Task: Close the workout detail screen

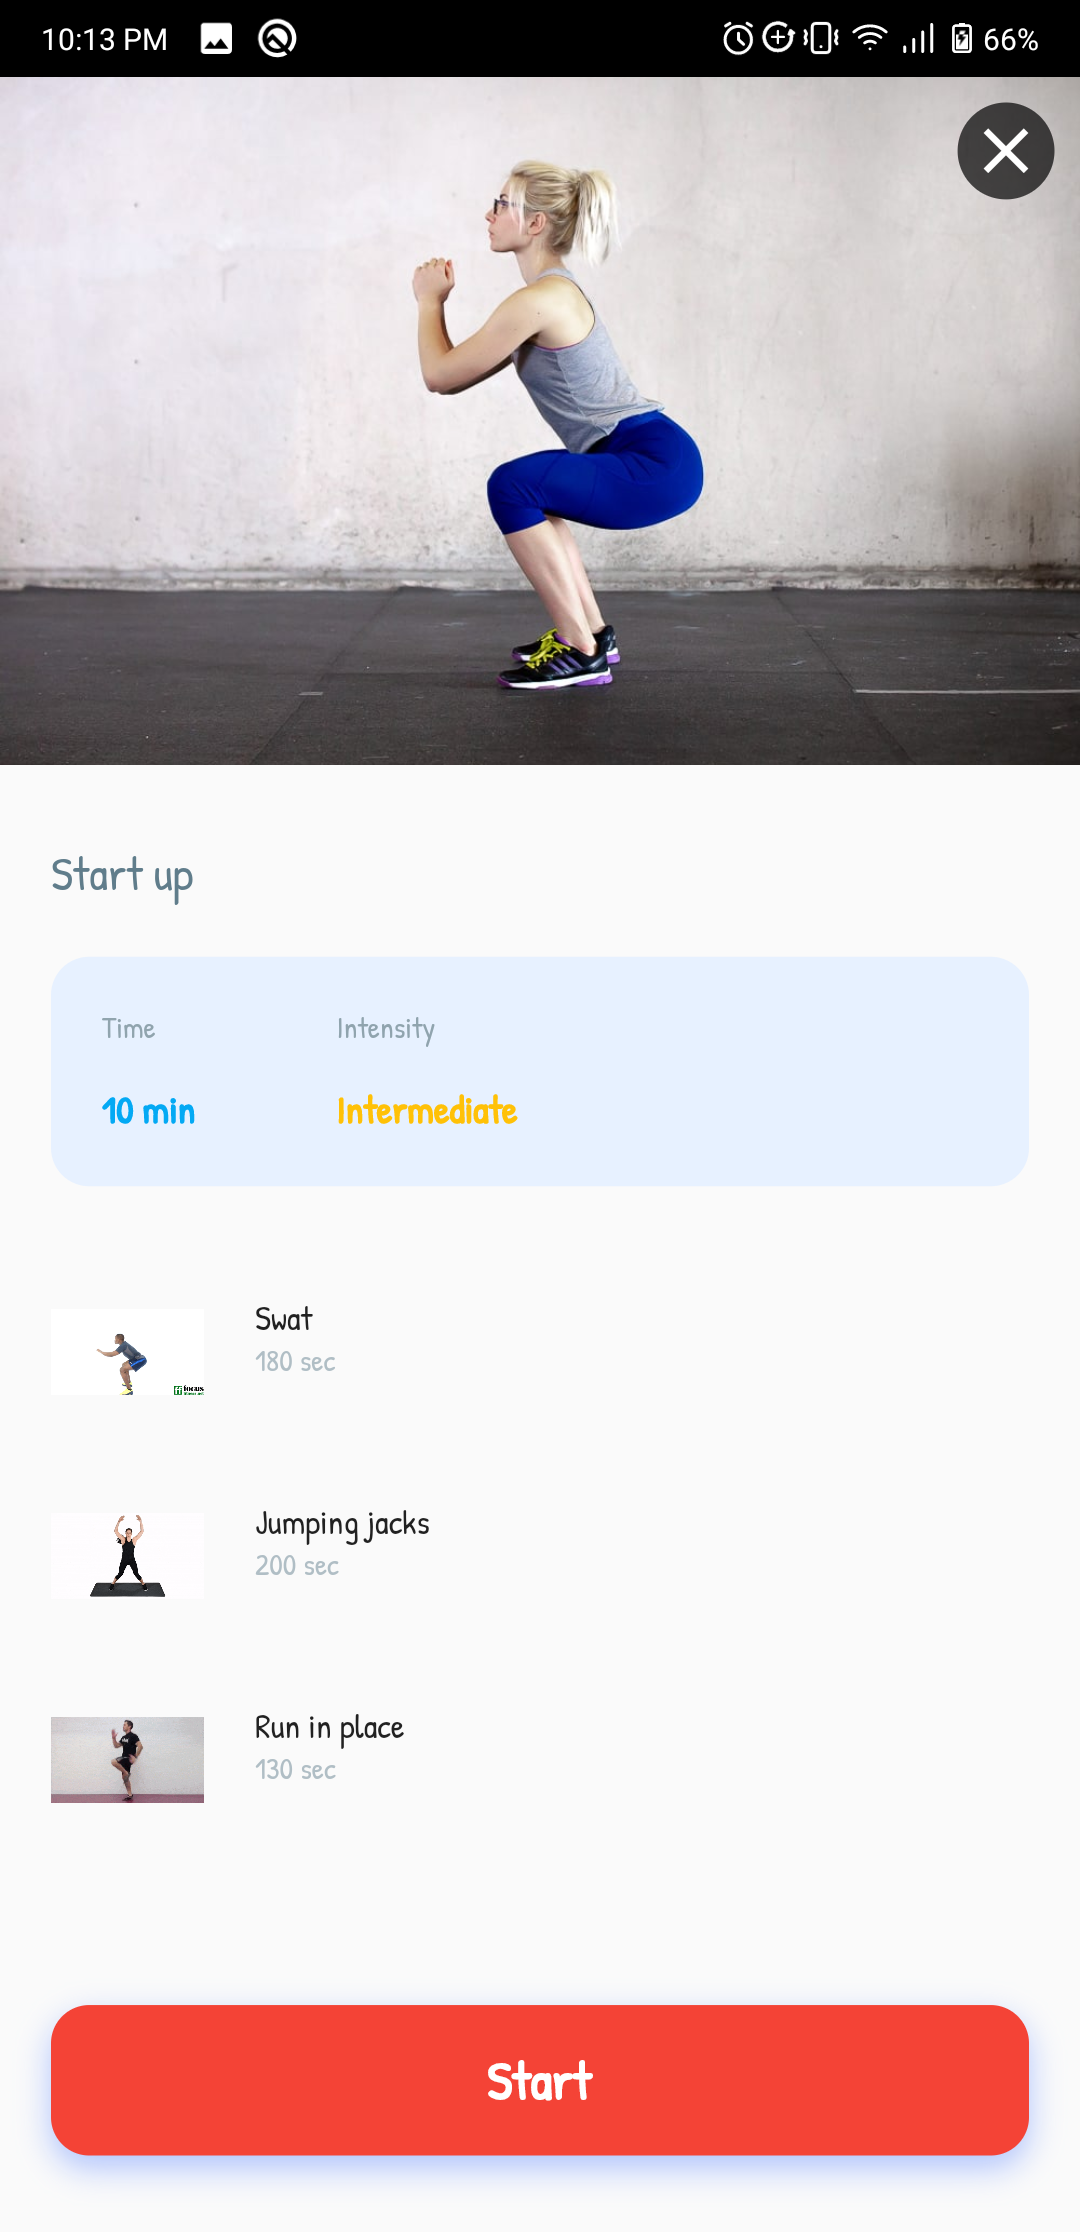Action: point(1005,151)
